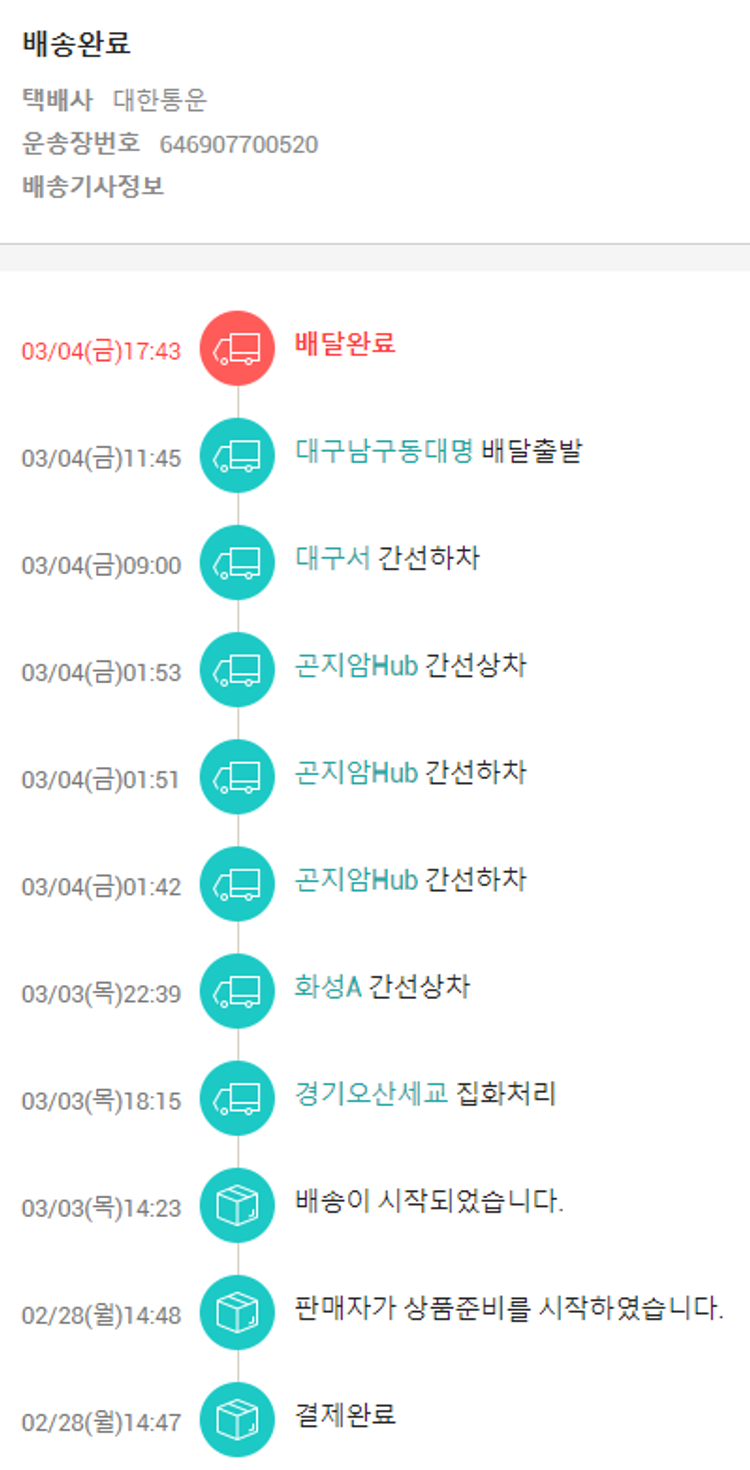The height and width of the screenshot is (1470, 750).
Task: Click the 03/04(금)17:43 timestamp
Action: tap(101, 352)
